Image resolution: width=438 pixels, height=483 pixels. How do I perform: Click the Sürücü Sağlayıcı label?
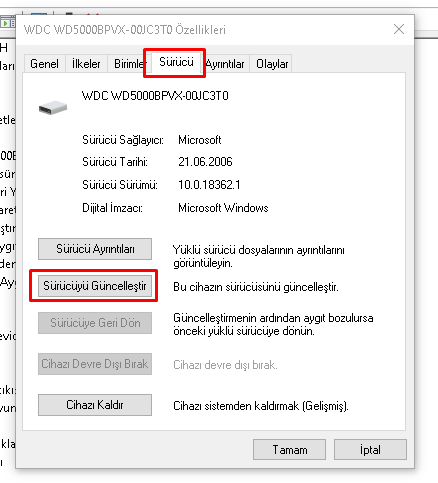click(123, 140)
